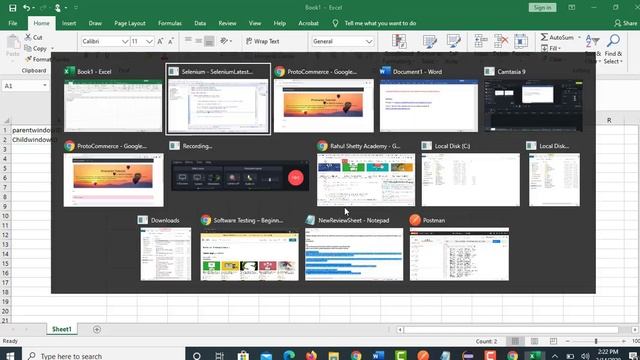The height and width of the screenshot is (360, 640).
Task: Switch to the Book1 - Excel window thumbnail
Action: [x=113, y=105]
